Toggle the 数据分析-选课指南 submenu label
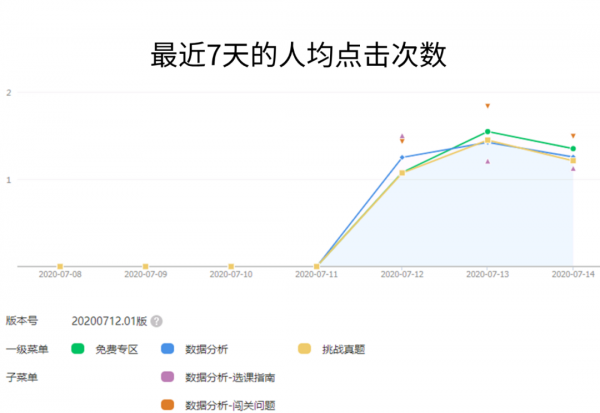The width and height of the screenshot is (600, 413). 230,377
